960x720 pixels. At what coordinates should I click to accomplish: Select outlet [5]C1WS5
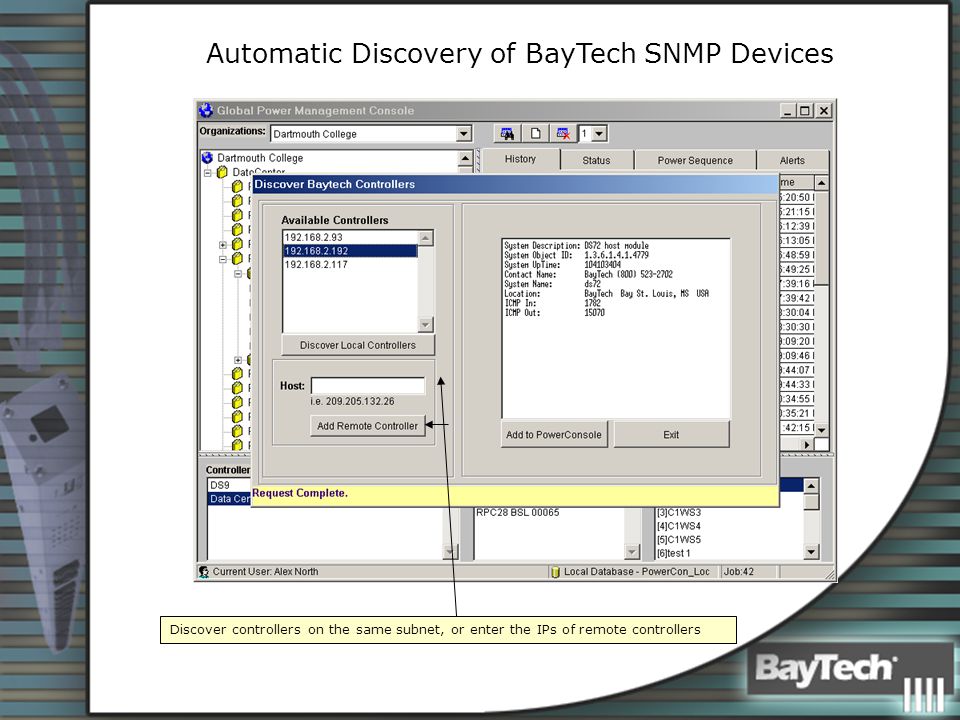point(679,539)
